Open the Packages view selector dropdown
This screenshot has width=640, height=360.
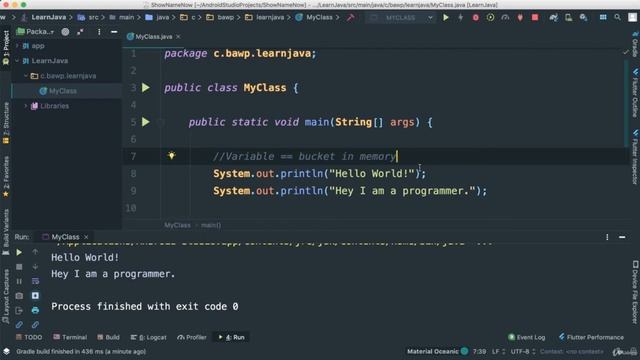point(36,31)
